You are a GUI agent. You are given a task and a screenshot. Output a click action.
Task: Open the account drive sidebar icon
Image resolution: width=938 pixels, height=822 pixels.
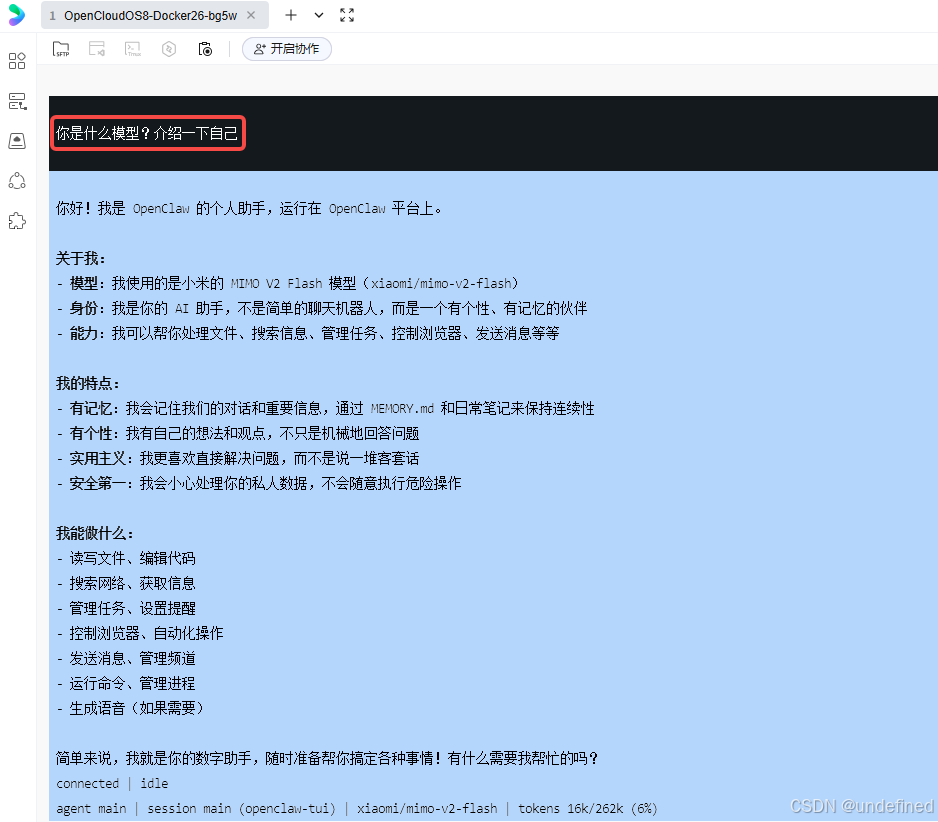click(17, 141)
